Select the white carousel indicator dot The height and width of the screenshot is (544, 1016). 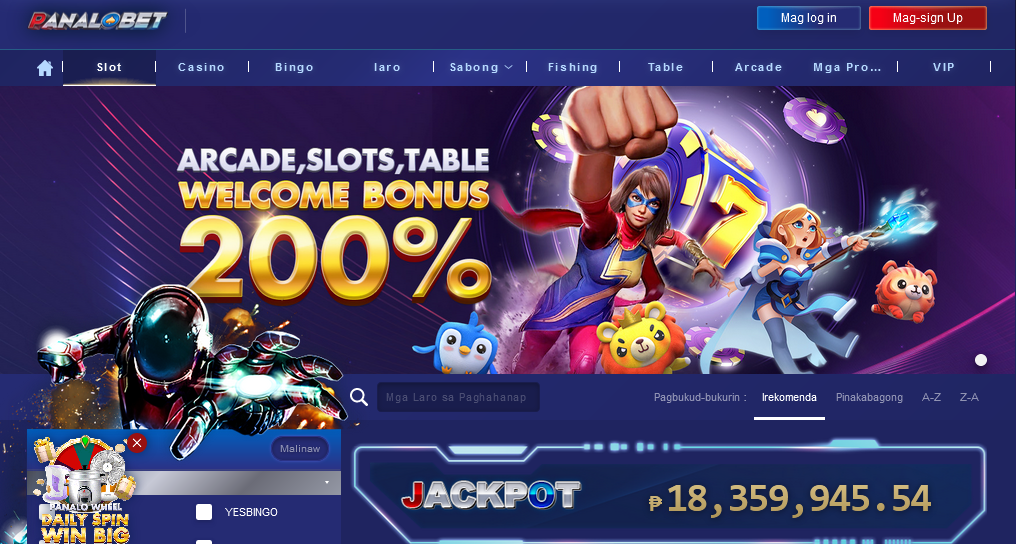point(981,360)
